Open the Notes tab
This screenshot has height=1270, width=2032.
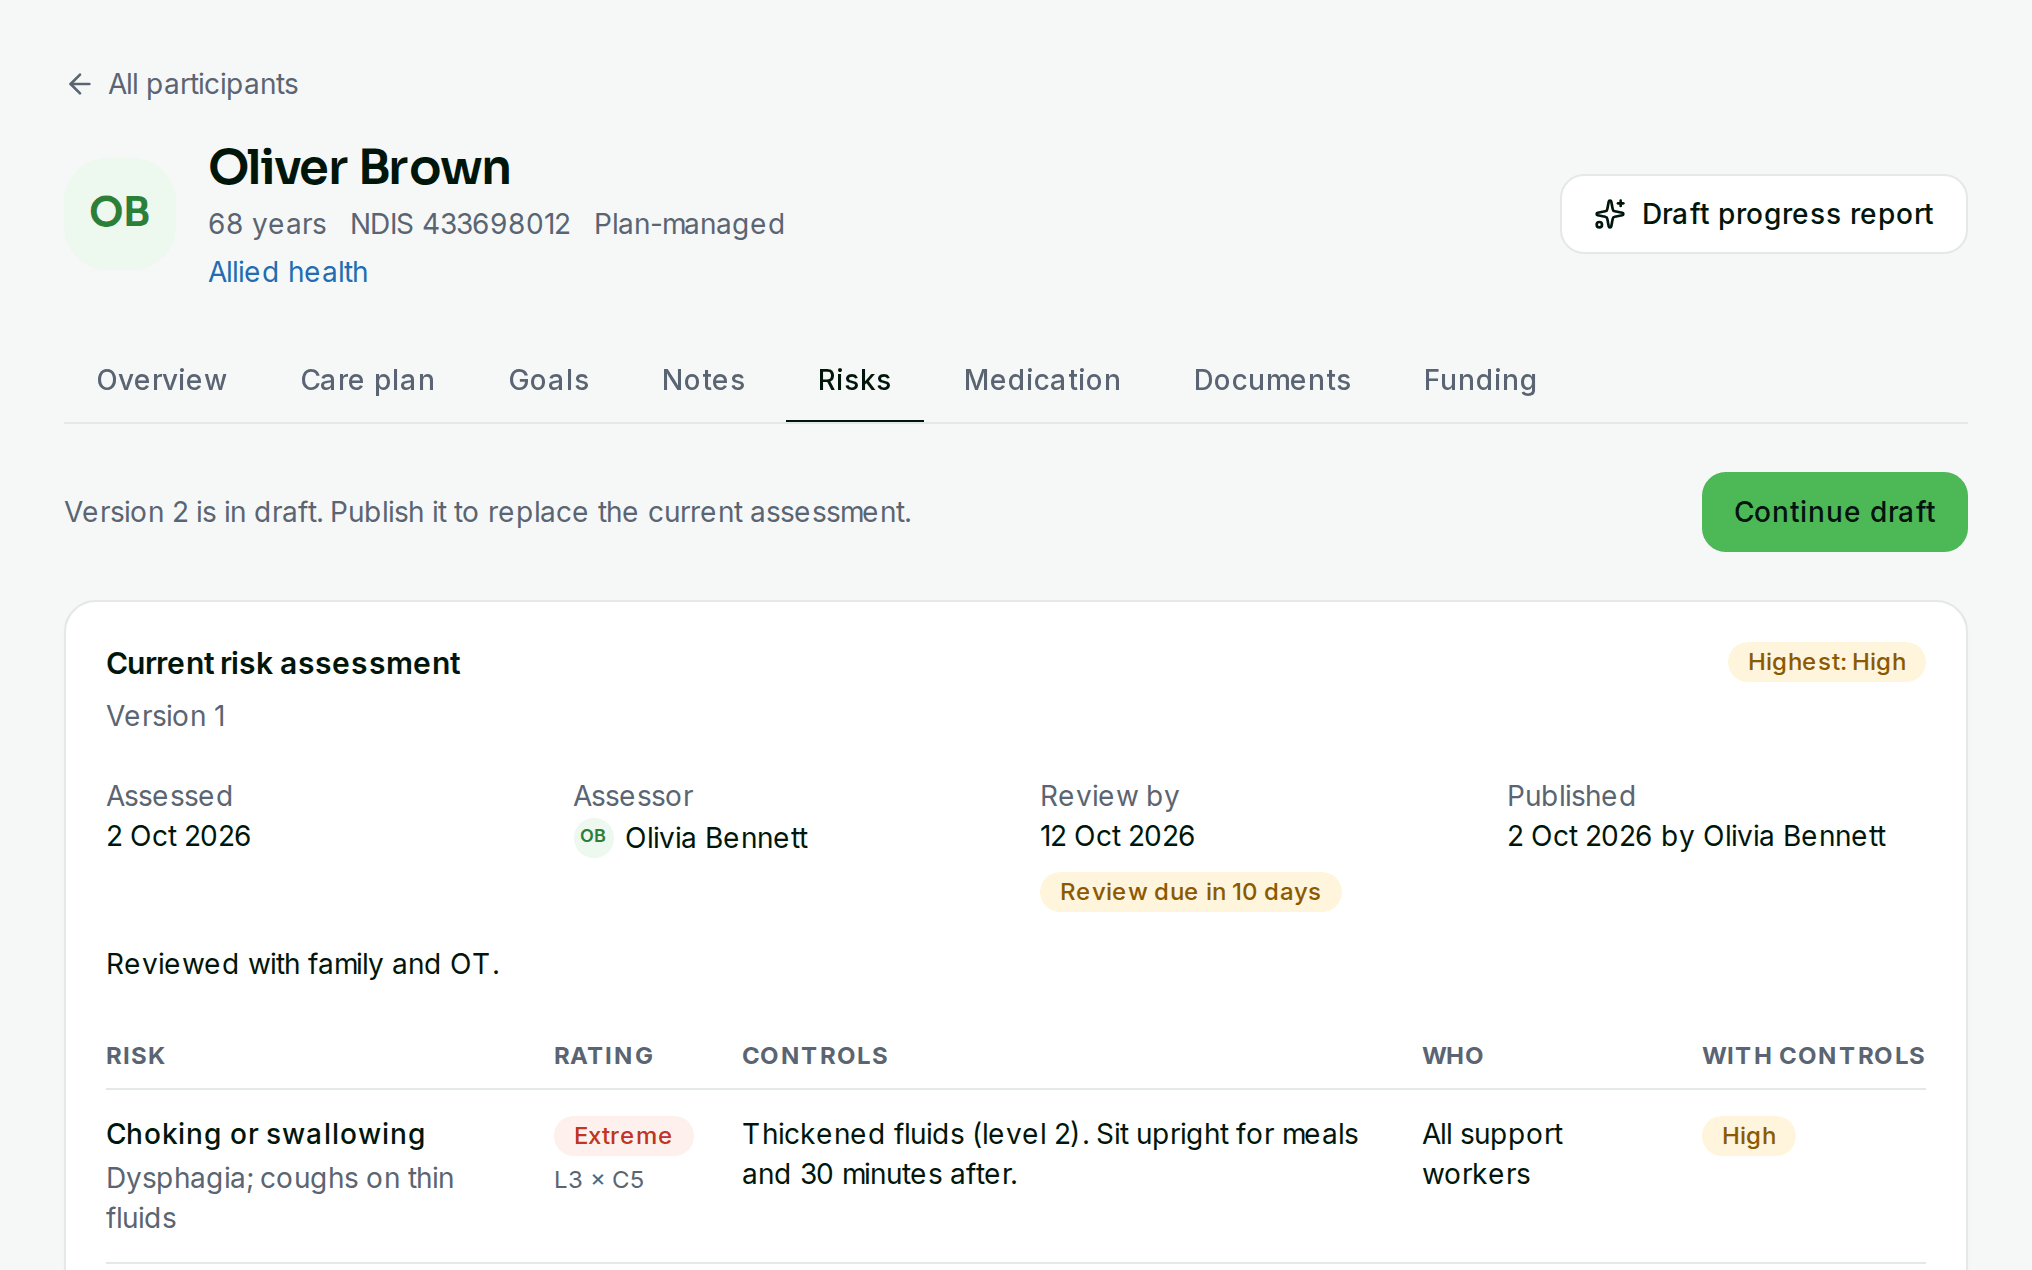click(x=703, y=380)
